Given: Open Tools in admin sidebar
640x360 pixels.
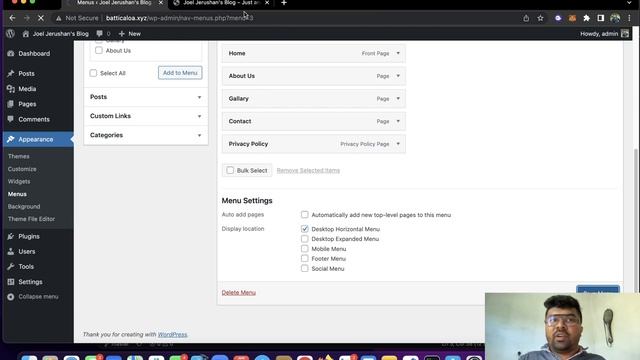Looking at the screenshot, I should (x=26, y=267).
